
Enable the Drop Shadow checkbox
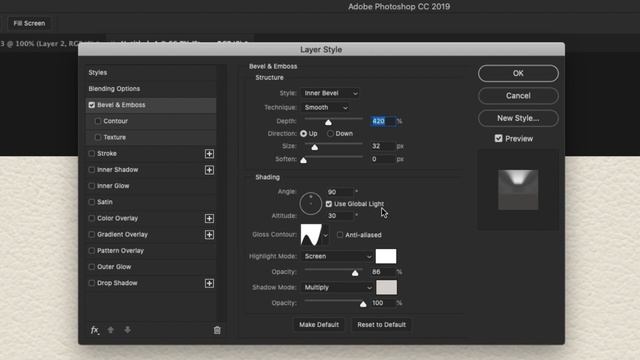tap(91, 283)
